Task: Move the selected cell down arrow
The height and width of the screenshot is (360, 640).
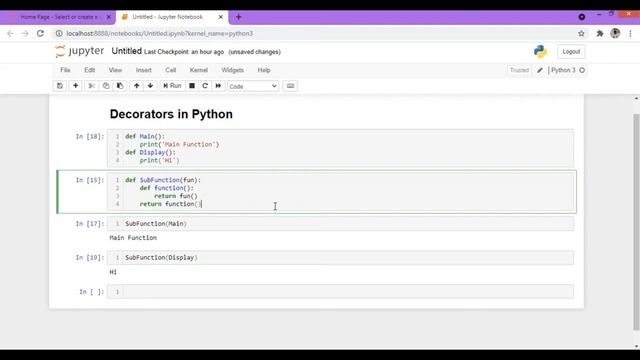Action: pyautogui.click(x=150, y=86)
